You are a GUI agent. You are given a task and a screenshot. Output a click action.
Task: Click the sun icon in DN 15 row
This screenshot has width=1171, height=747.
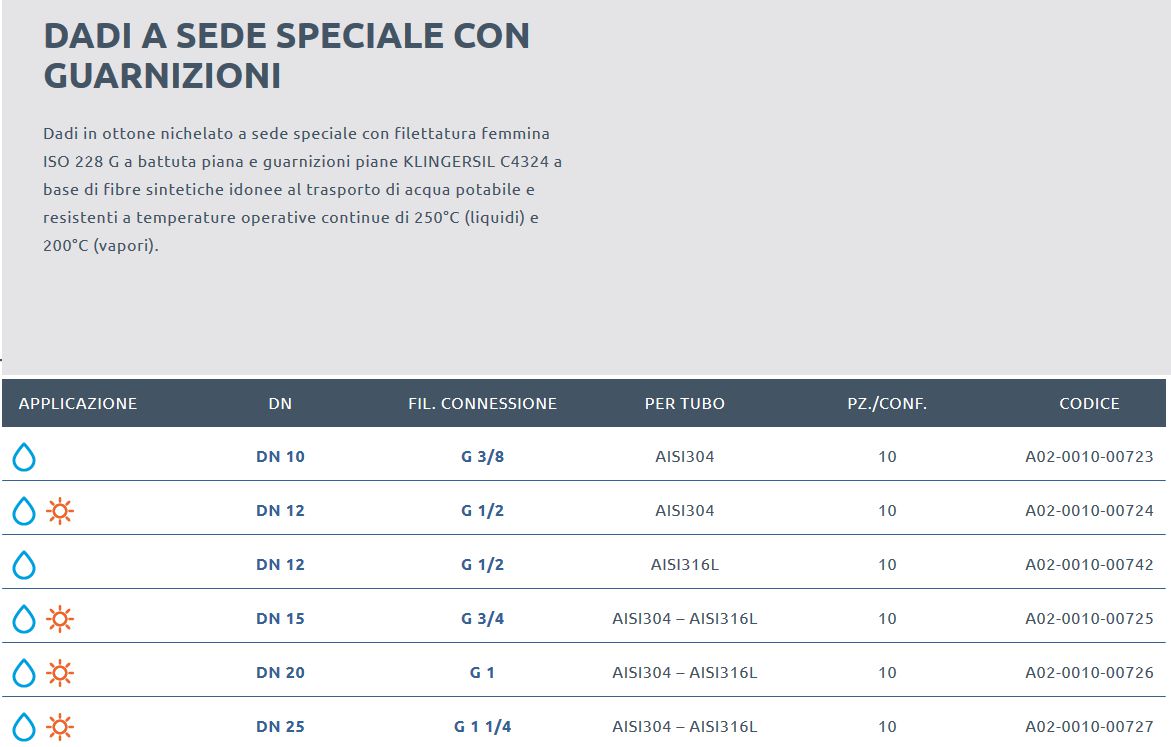(60, 620)
